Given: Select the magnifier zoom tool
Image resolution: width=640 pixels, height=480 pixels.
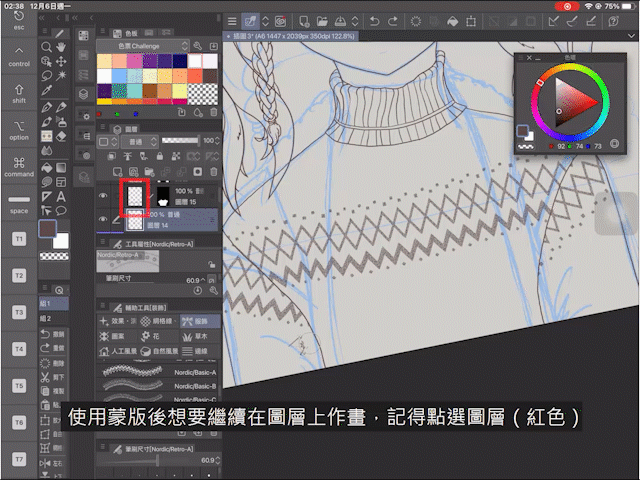Looking at the screenshot, I should (46, 46).
